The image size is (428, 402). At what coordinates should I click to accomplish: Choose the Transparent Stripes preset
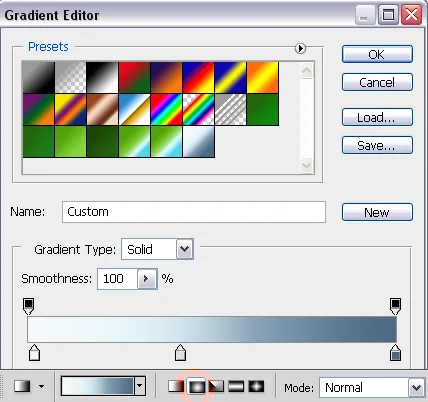pyautogui.click(x=230, y=110)
